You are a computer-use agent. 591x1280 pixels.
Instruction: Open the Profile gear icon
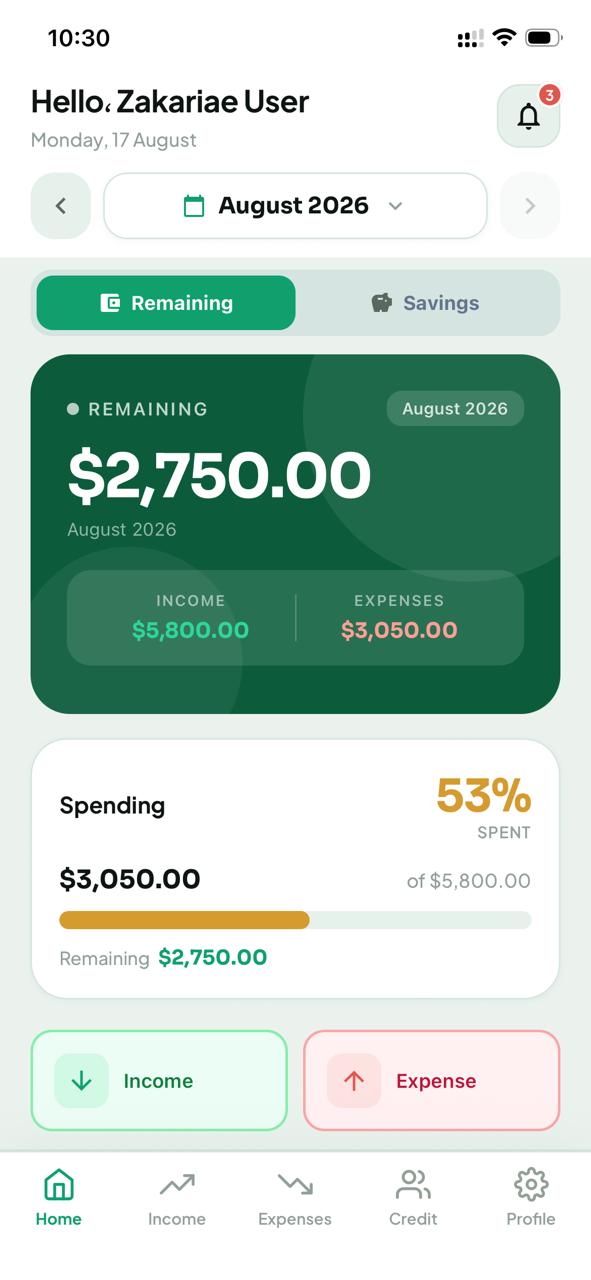click(531, 1185)
